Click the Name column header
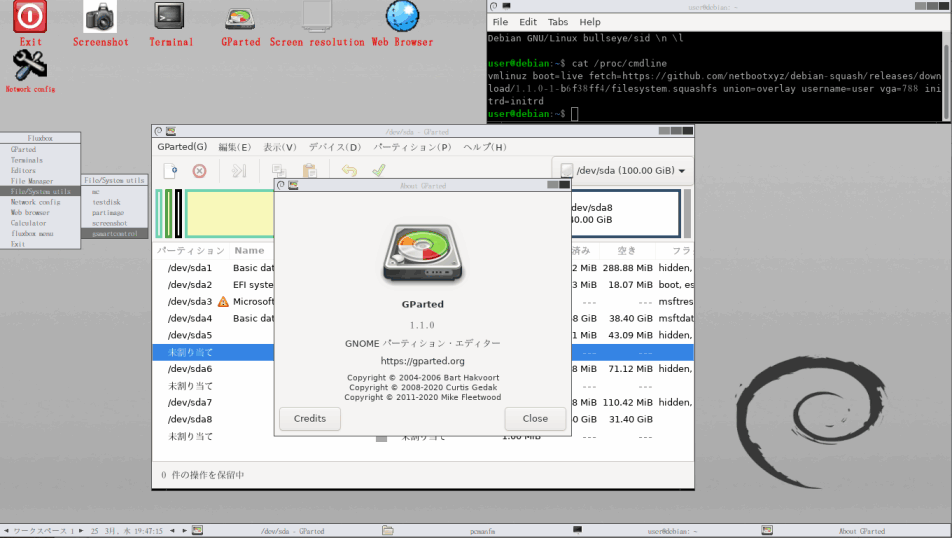The image size is (952, 538). pyautogui.click(x=250, y=250)
